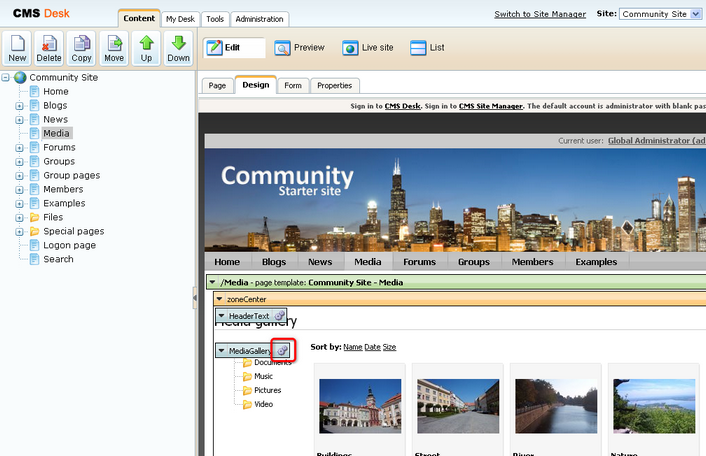Expand the Members tree node
Viewport: 706px width, 456px height.
coord(19,190)
